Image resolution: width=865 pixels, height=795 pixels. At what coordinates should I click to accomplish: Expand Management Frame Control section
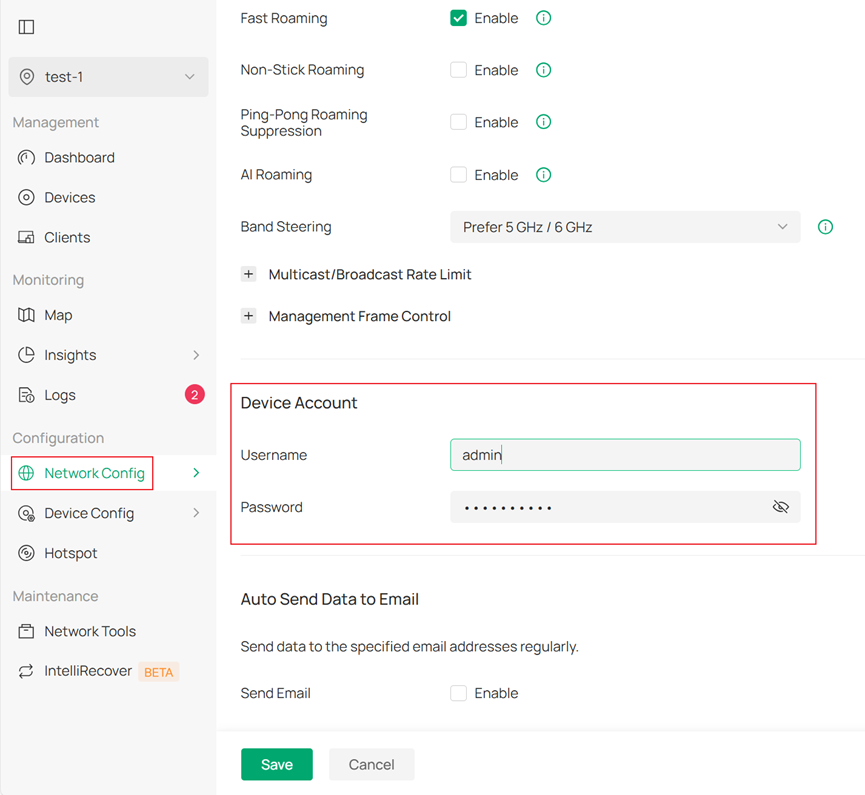pyautogui.click(x=248, y=315)
